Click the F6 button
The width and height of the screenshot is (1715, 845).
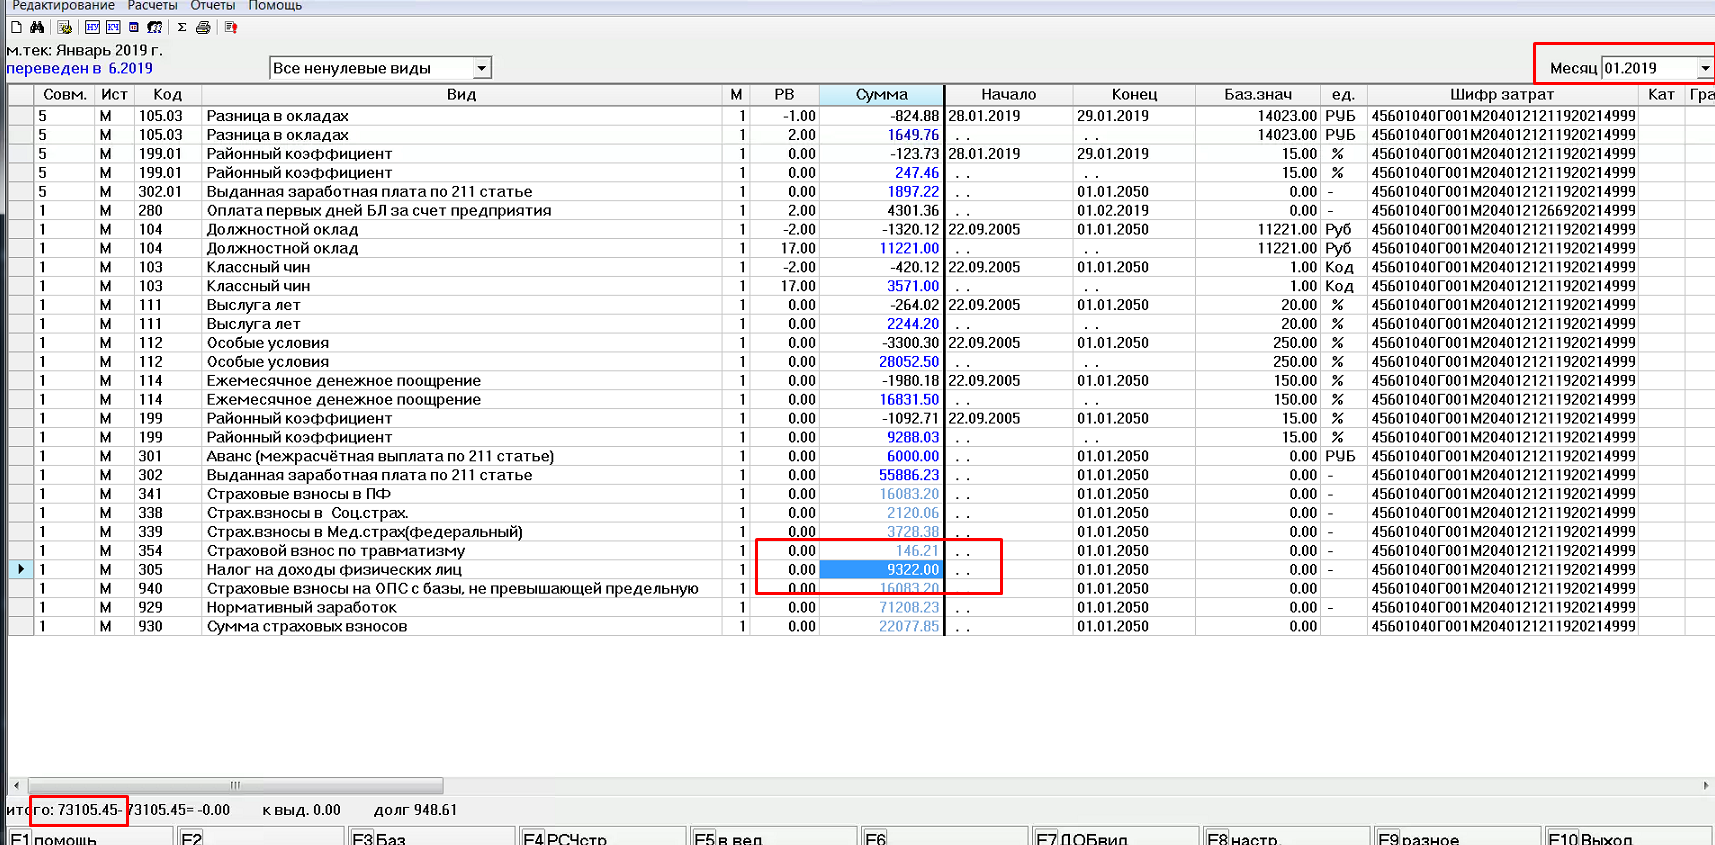coord(945,837)
